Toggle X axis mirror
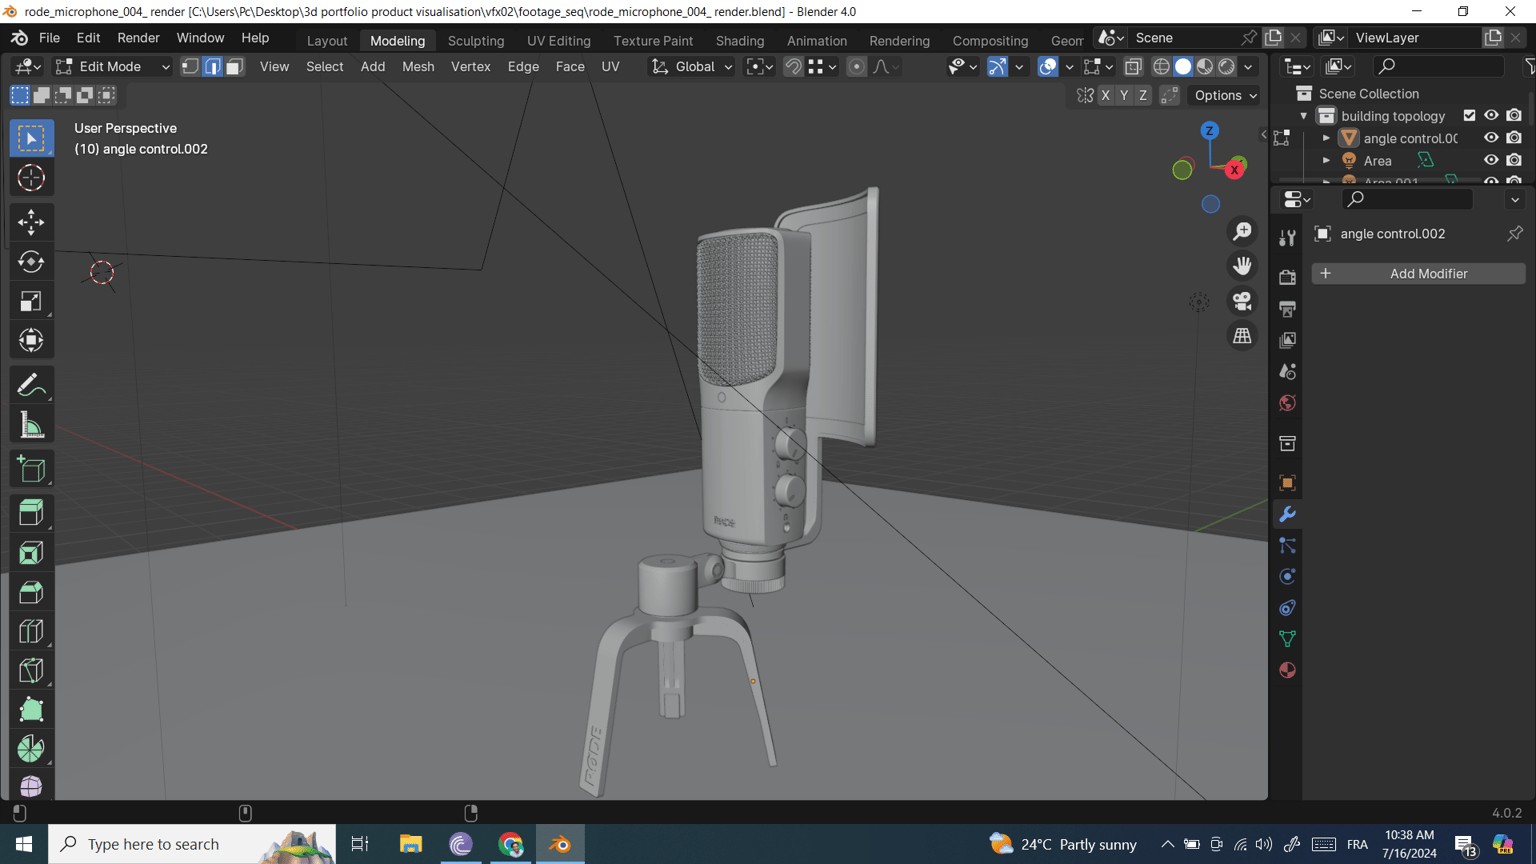The image size is (1536, 864). pos(1105,95)
